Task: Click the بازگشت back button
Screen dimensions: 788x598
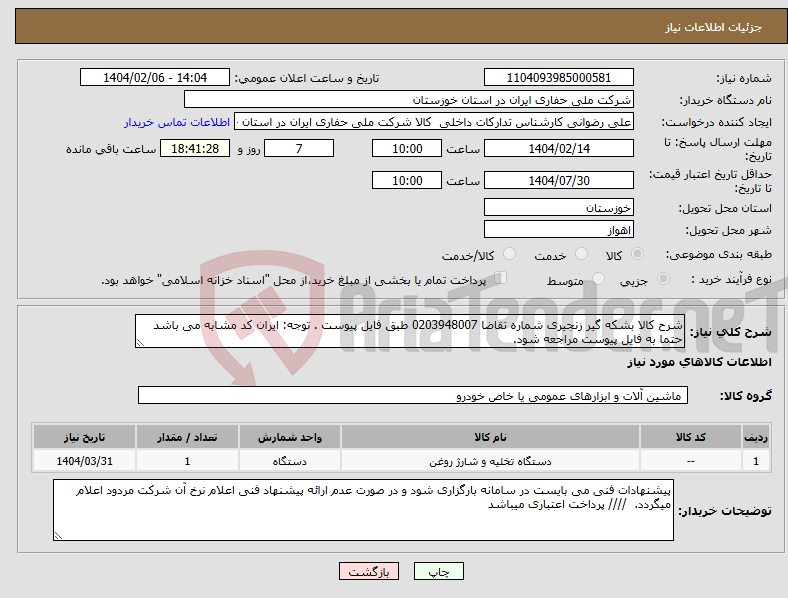Action: (369, 571)
